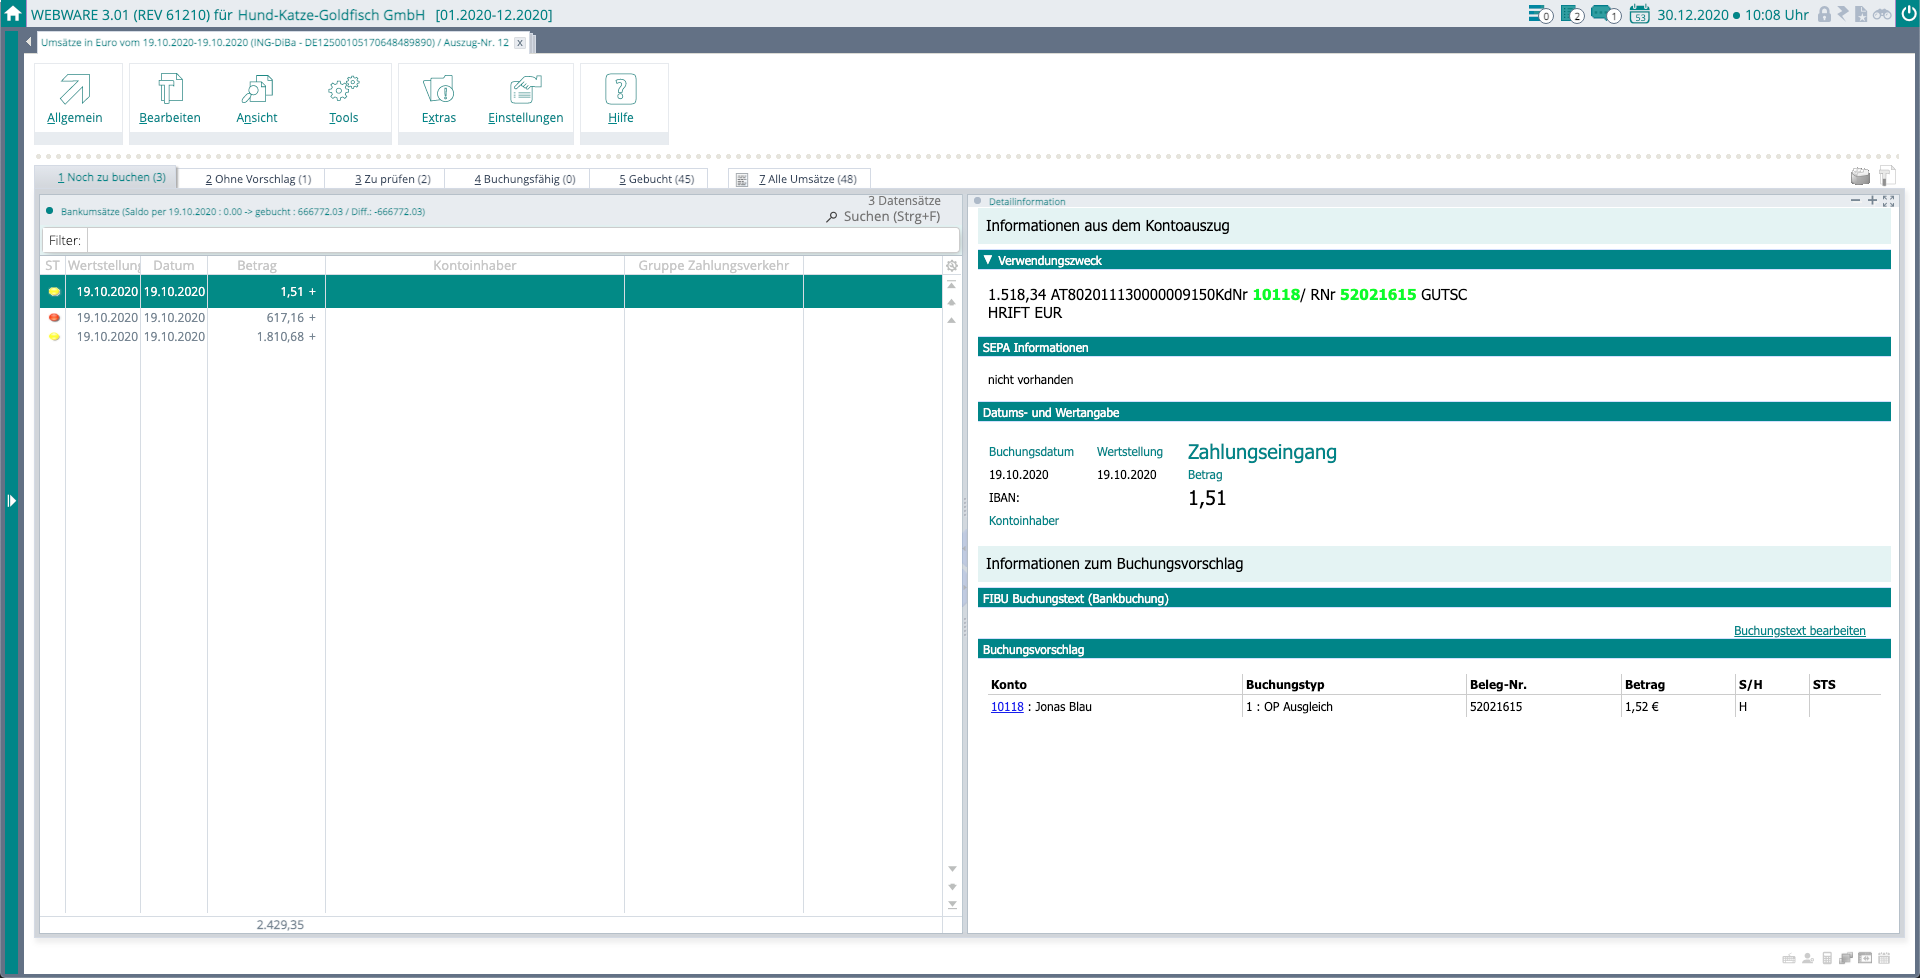Expand the left sidebar arrow

(x=11, y=500)
